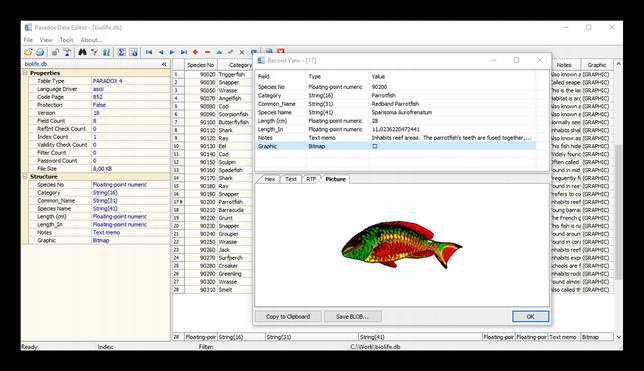
Task: Select grid row 90070 Angelfish
Action: pos(212,98)
